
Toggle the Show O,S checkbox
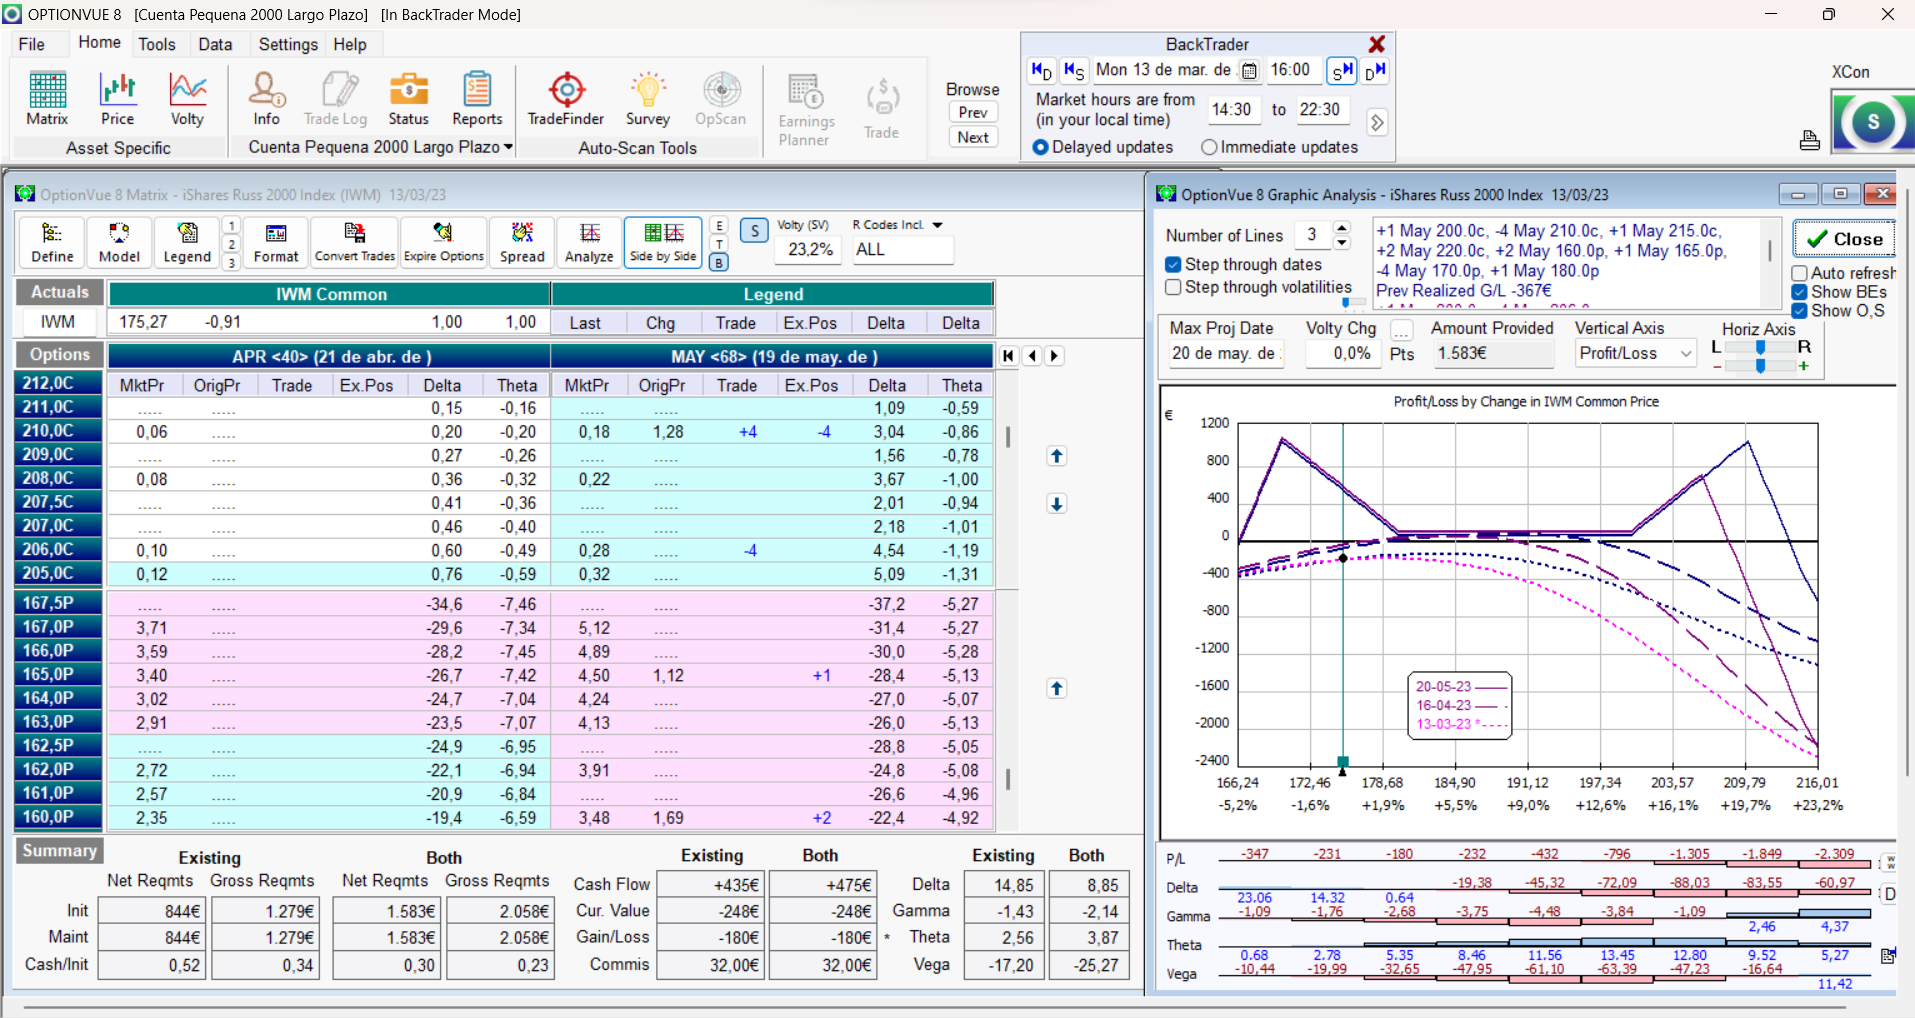(x=1800, y=311)
